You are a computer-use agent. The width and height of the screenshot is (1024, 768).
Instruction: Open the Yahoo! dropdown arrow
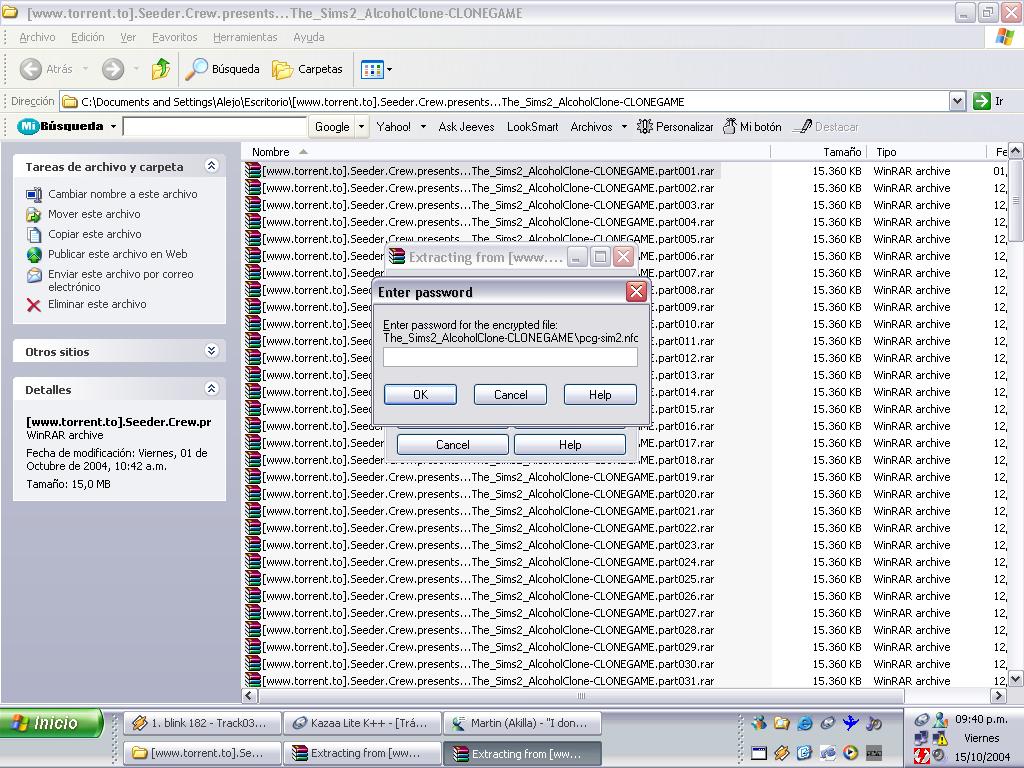pyautogui.click(x=423, y=127)
